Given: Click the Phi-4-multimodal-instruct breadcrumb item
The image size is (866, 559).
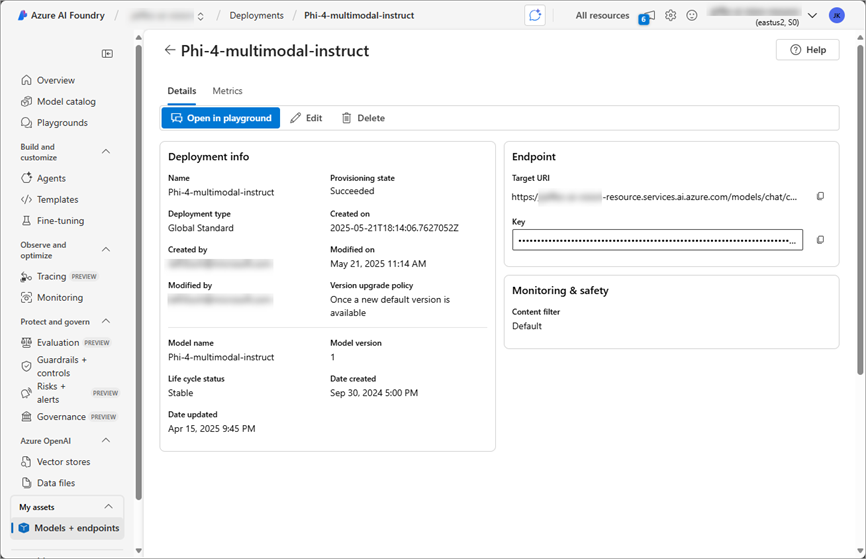Looking at the screenshot, I should [x=359, y=15].
